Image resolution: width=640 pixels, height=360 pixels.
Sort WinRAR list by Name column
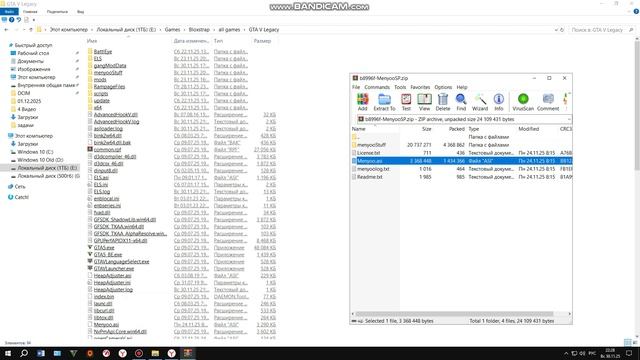pyautogui.click(x=359, y=129)
